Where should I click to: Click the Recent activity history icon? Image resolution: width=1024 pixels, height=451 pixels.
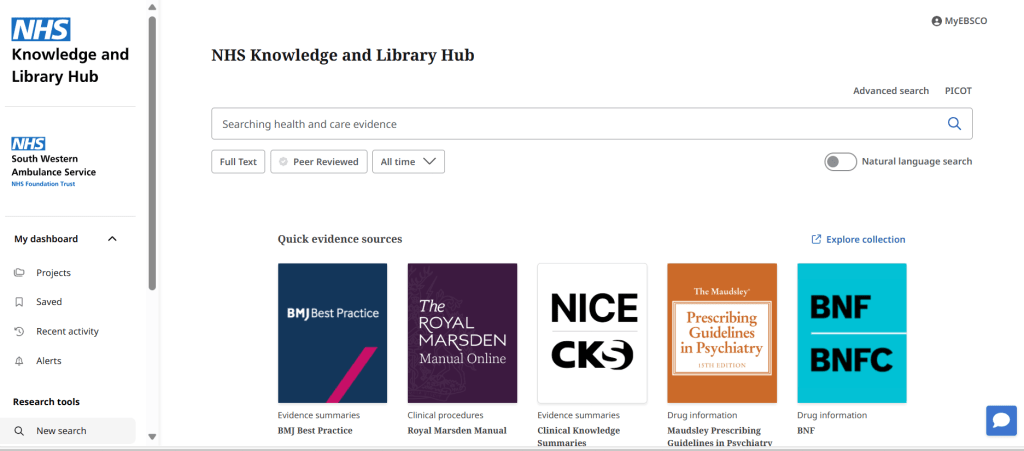click(19, 332)
